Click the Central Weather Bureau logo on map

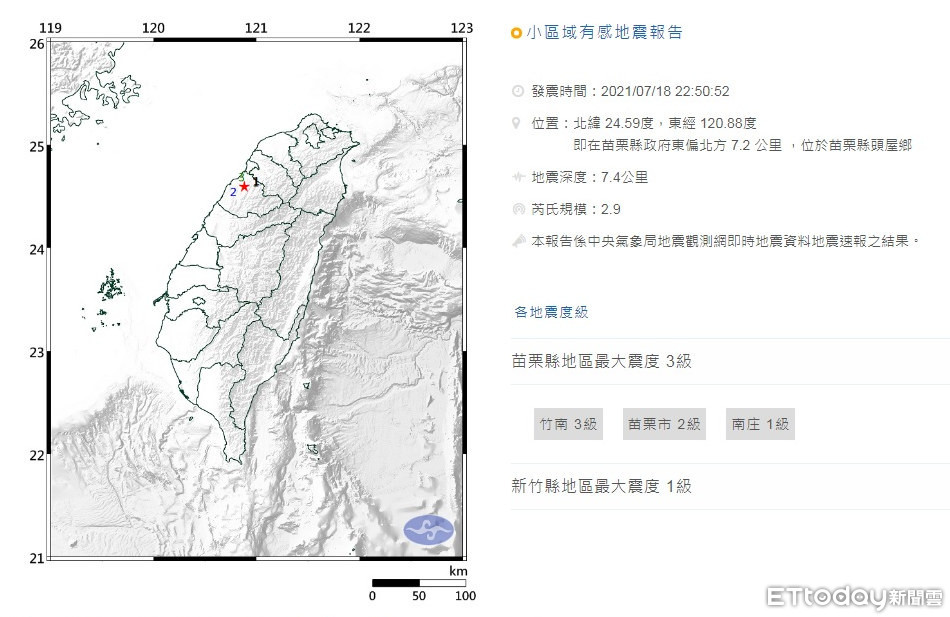[428, 530]
